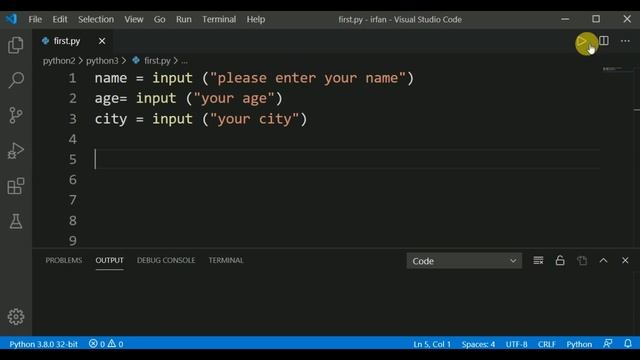Click the string "please enter your name"
The width and height of the screenshot is (640, 360).
coord(308,78)
